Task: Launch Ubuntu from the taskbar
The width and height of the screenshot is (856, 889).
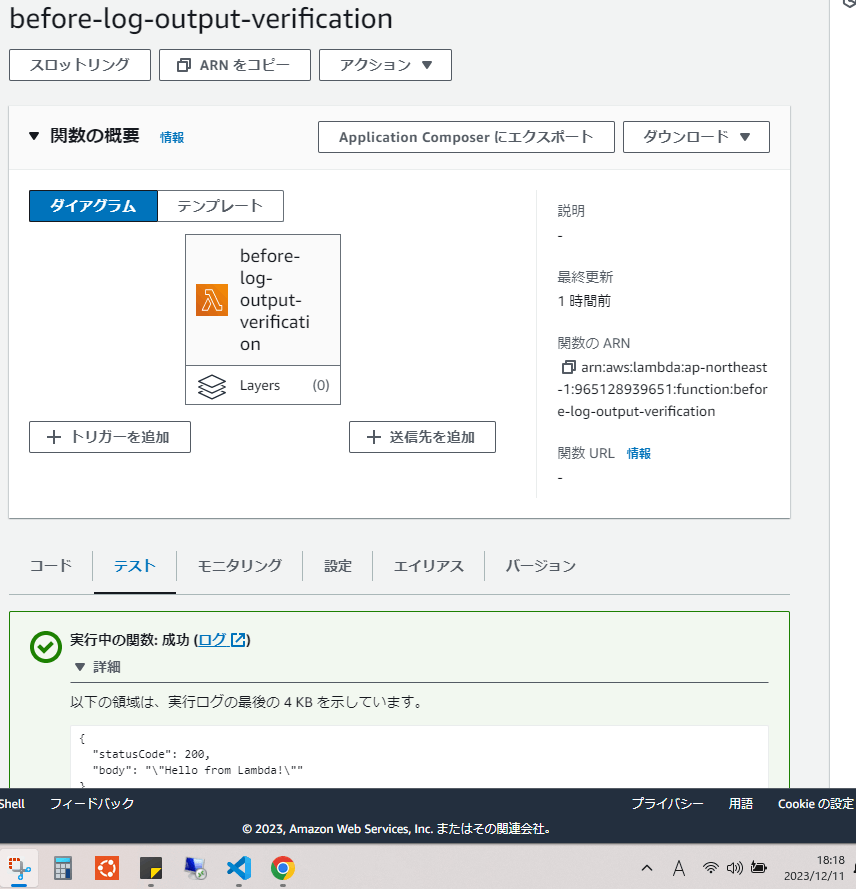Action: coord(107,868)
